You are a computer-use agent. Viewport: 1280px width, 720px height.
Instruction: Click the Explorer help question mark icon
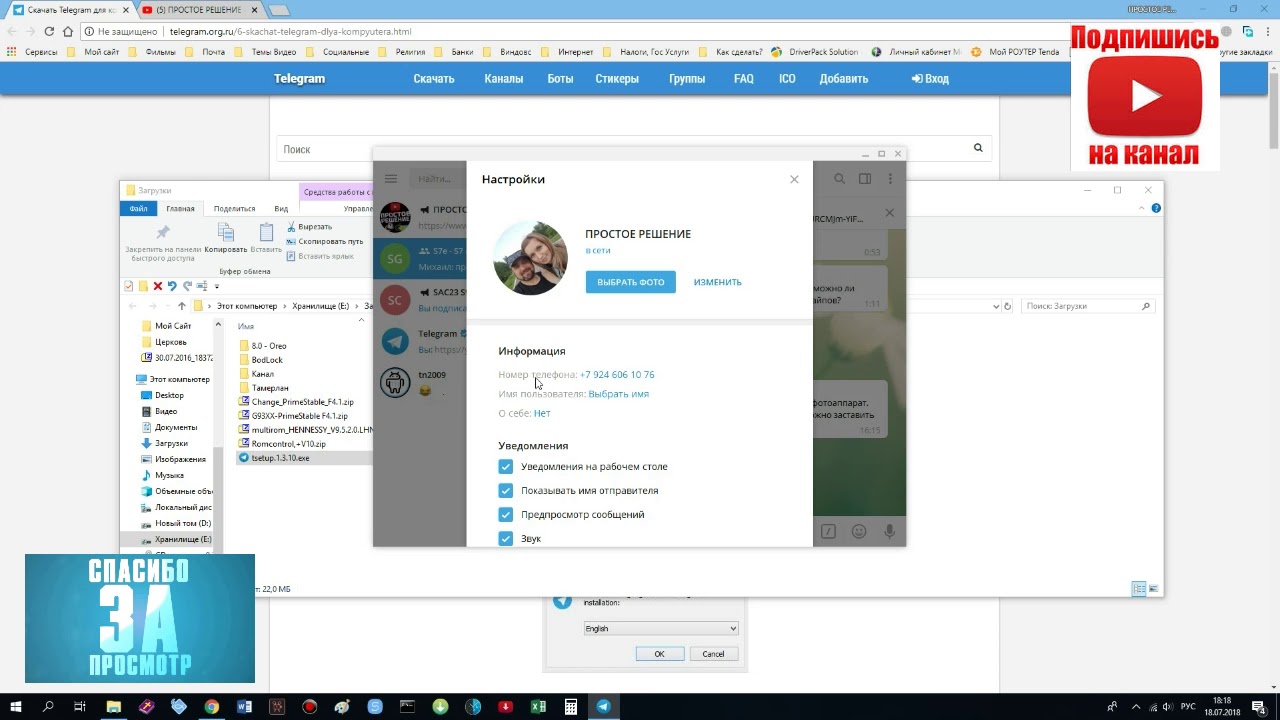[1156, 208]
